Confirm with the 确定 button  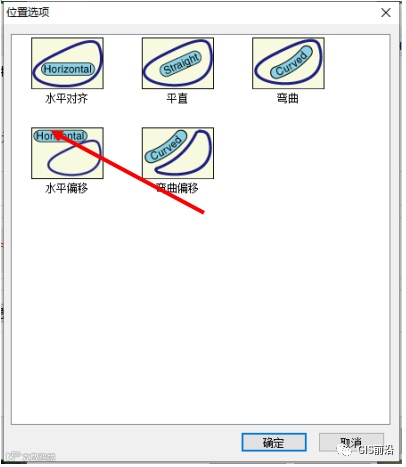click(274, 443)
